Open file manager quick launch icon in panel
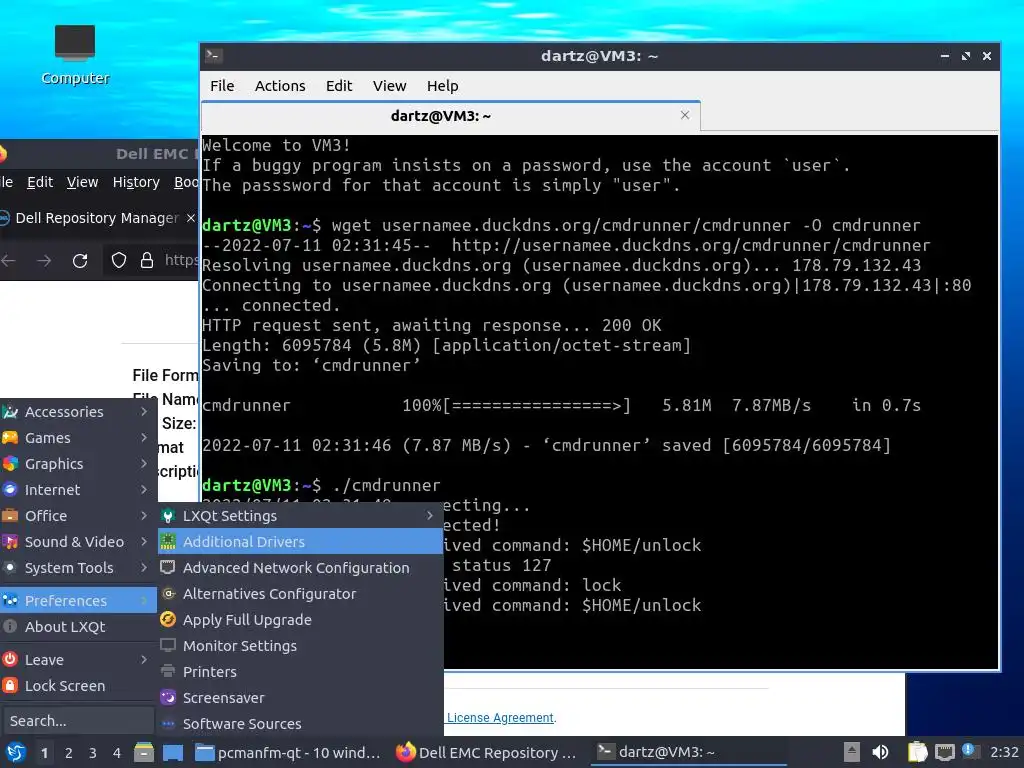Image resolution: width=1024 pixels, height=768 pixels. pyautogui.click(x=144, y=752)
